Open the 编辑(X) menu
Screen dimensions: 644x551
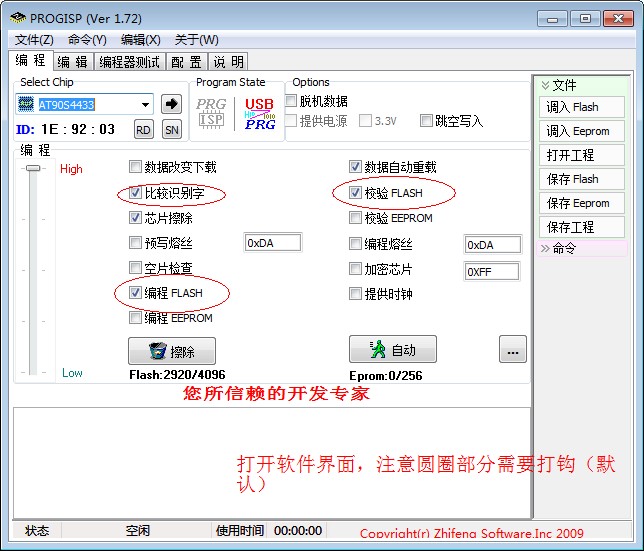pyautogui.click(x=140, y=40)
